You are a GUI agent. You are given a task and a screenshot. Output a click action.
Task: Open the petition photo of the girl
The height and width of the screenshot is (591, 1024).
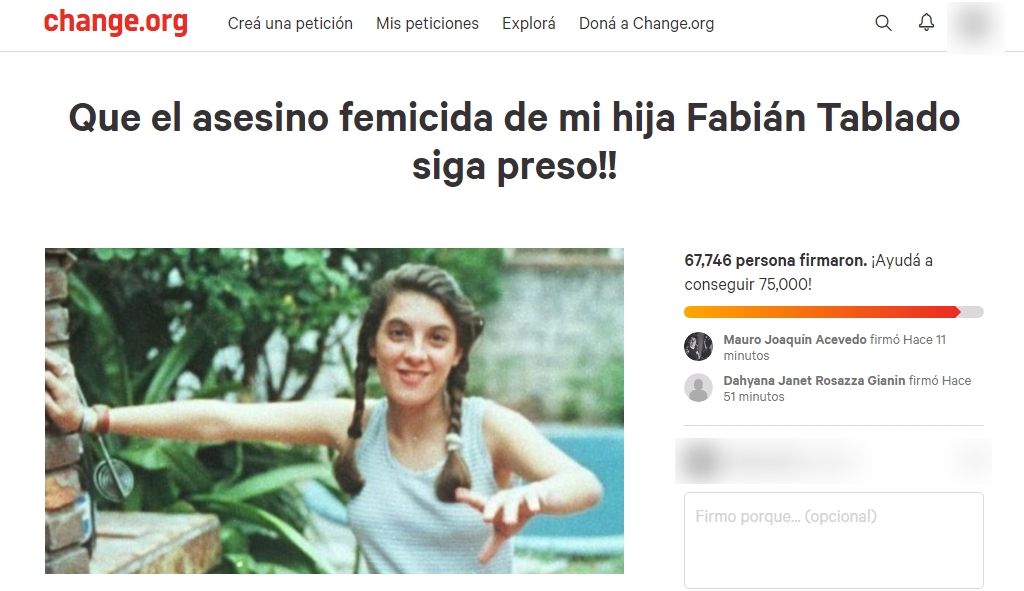334,411
